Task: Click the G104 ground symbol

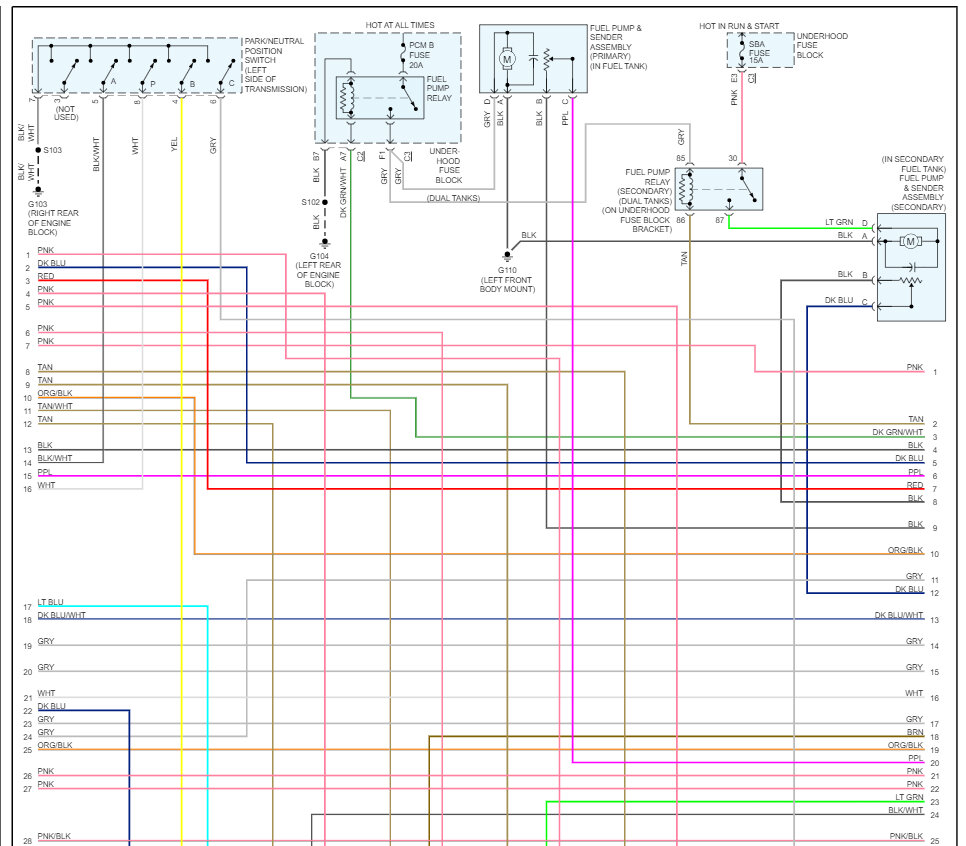Action: pos(325,242)
